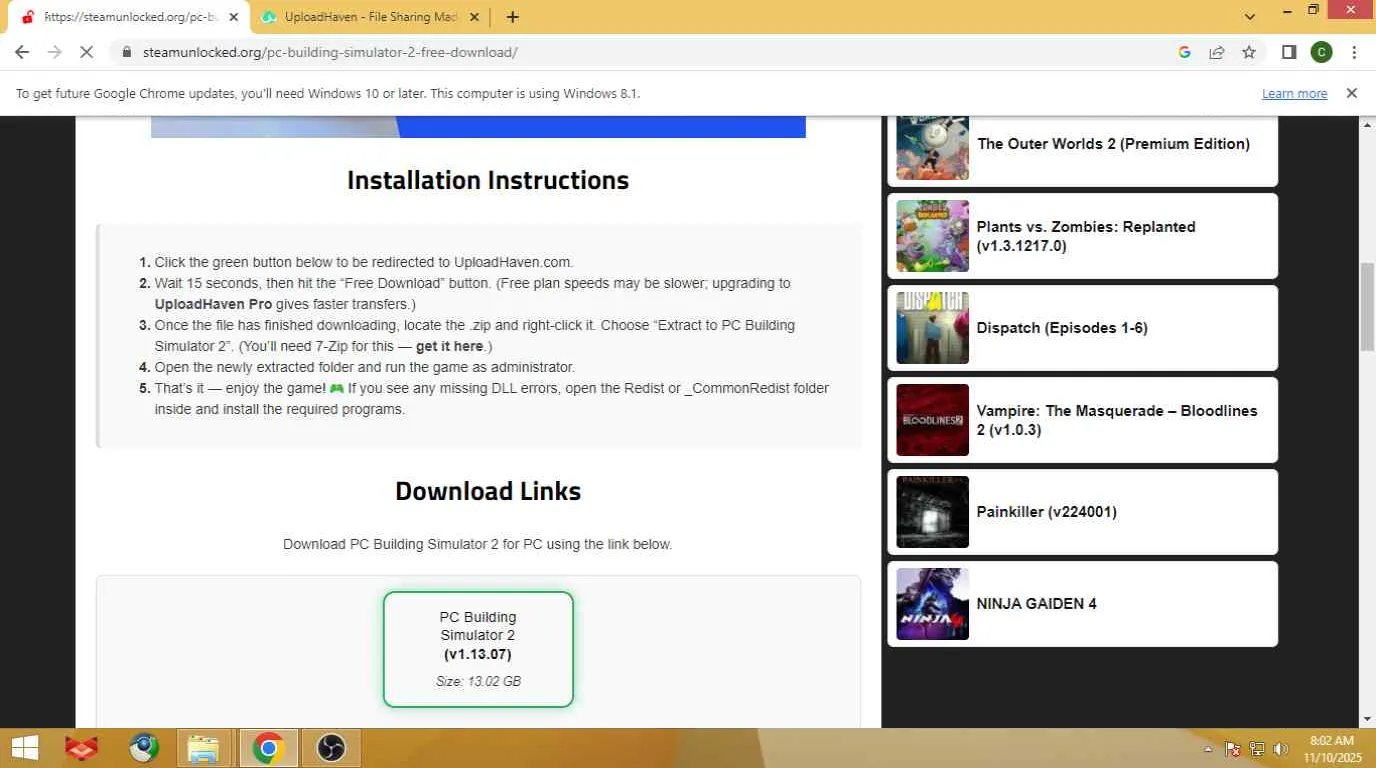This screenshot has height=768, width=1376.
Task: Open the network status tray icon
Action: click(x=1257, y=749)
